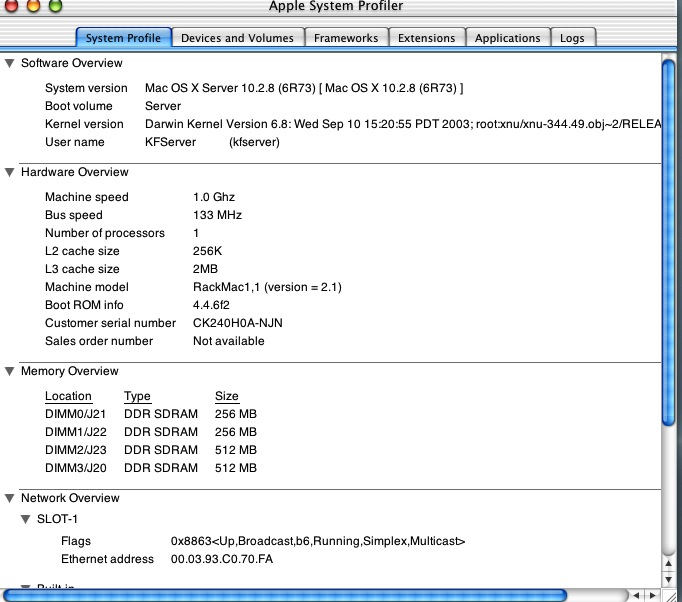Click the Flags value 0x8863 text
682x602 pixels.
coord(318,541)
